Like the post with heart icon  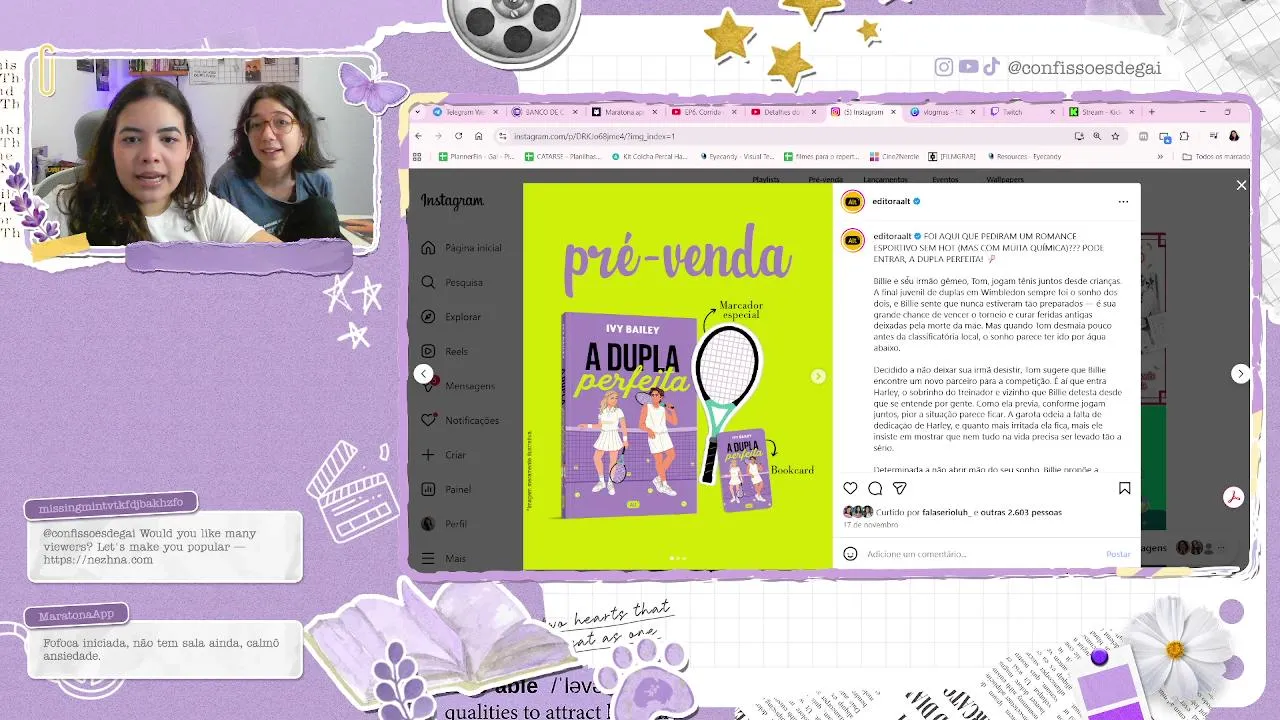tap(850, 488)
